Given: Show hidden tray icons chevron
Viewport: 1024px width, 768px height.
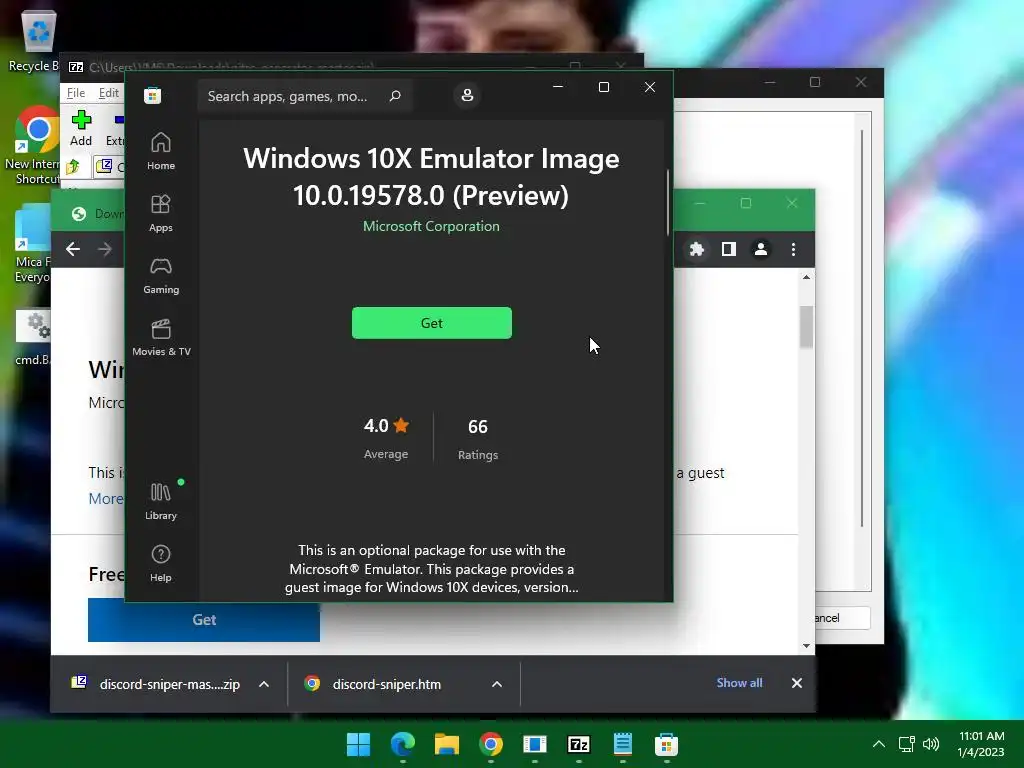Looking at the screenshot, I should pyautogui.click(x=879, y=744).
